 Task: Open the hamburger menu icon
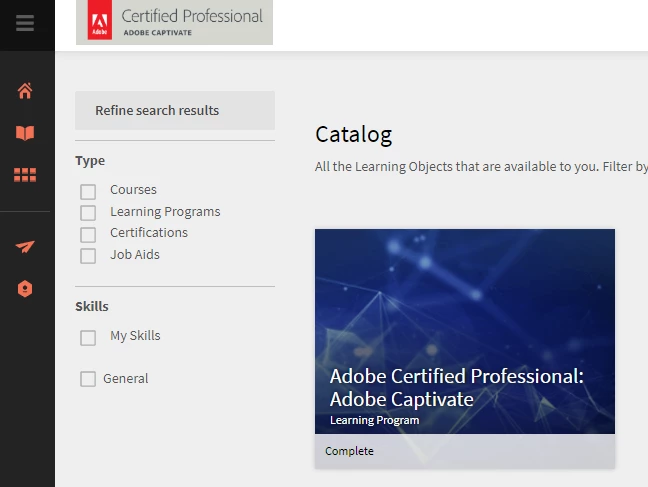pyautogui.click(x=25, y=23)
